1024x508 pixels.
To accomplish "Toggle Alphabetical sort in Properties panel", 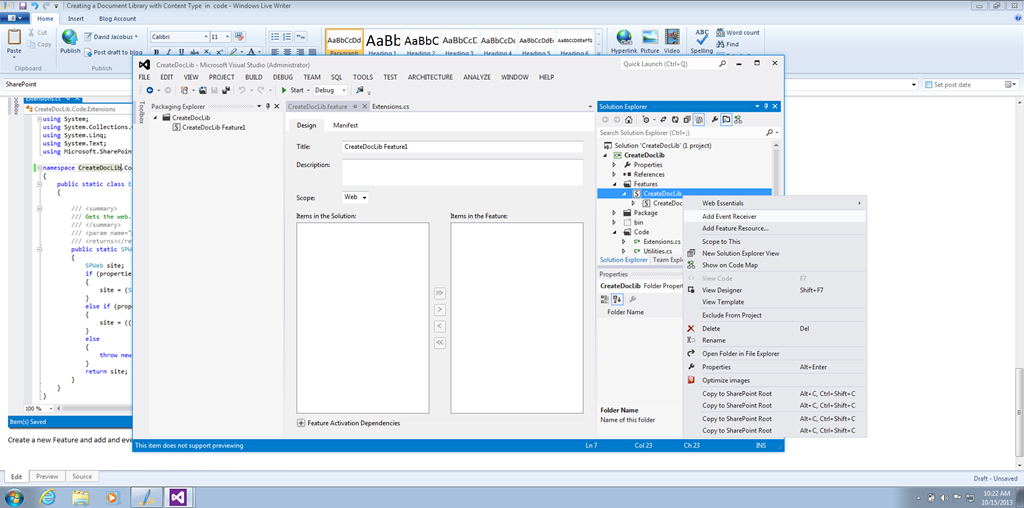I will coord(618,299).
